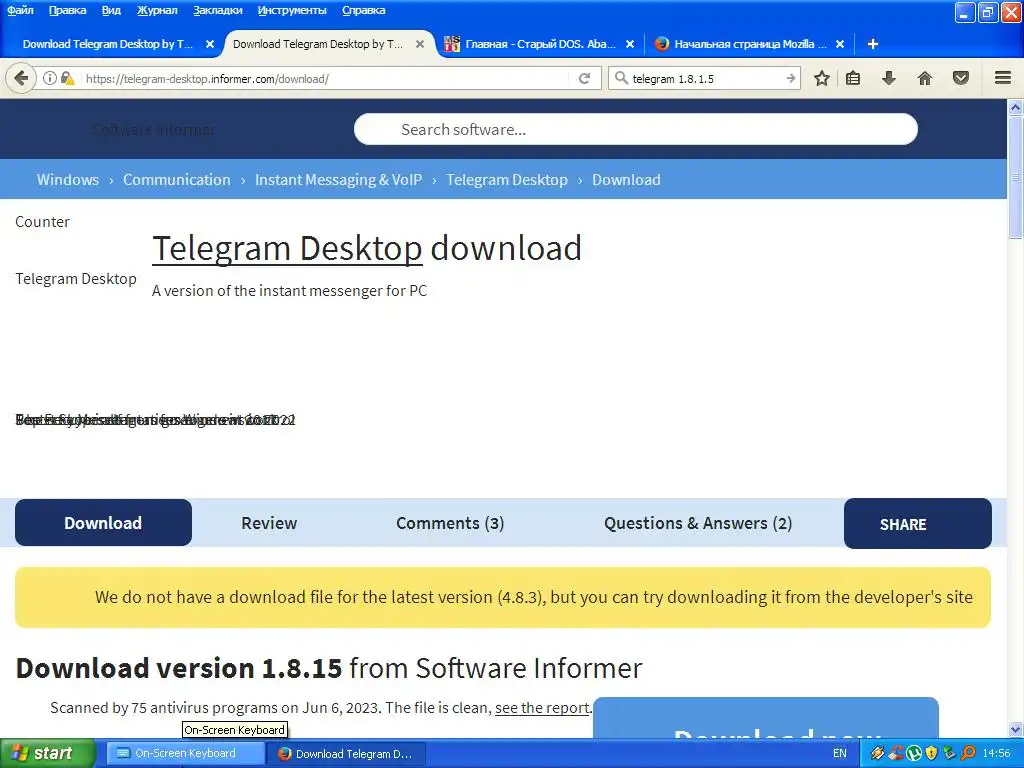
Task: Click the search magnifier icon in search bar
Action: click(x=621, y=78)
